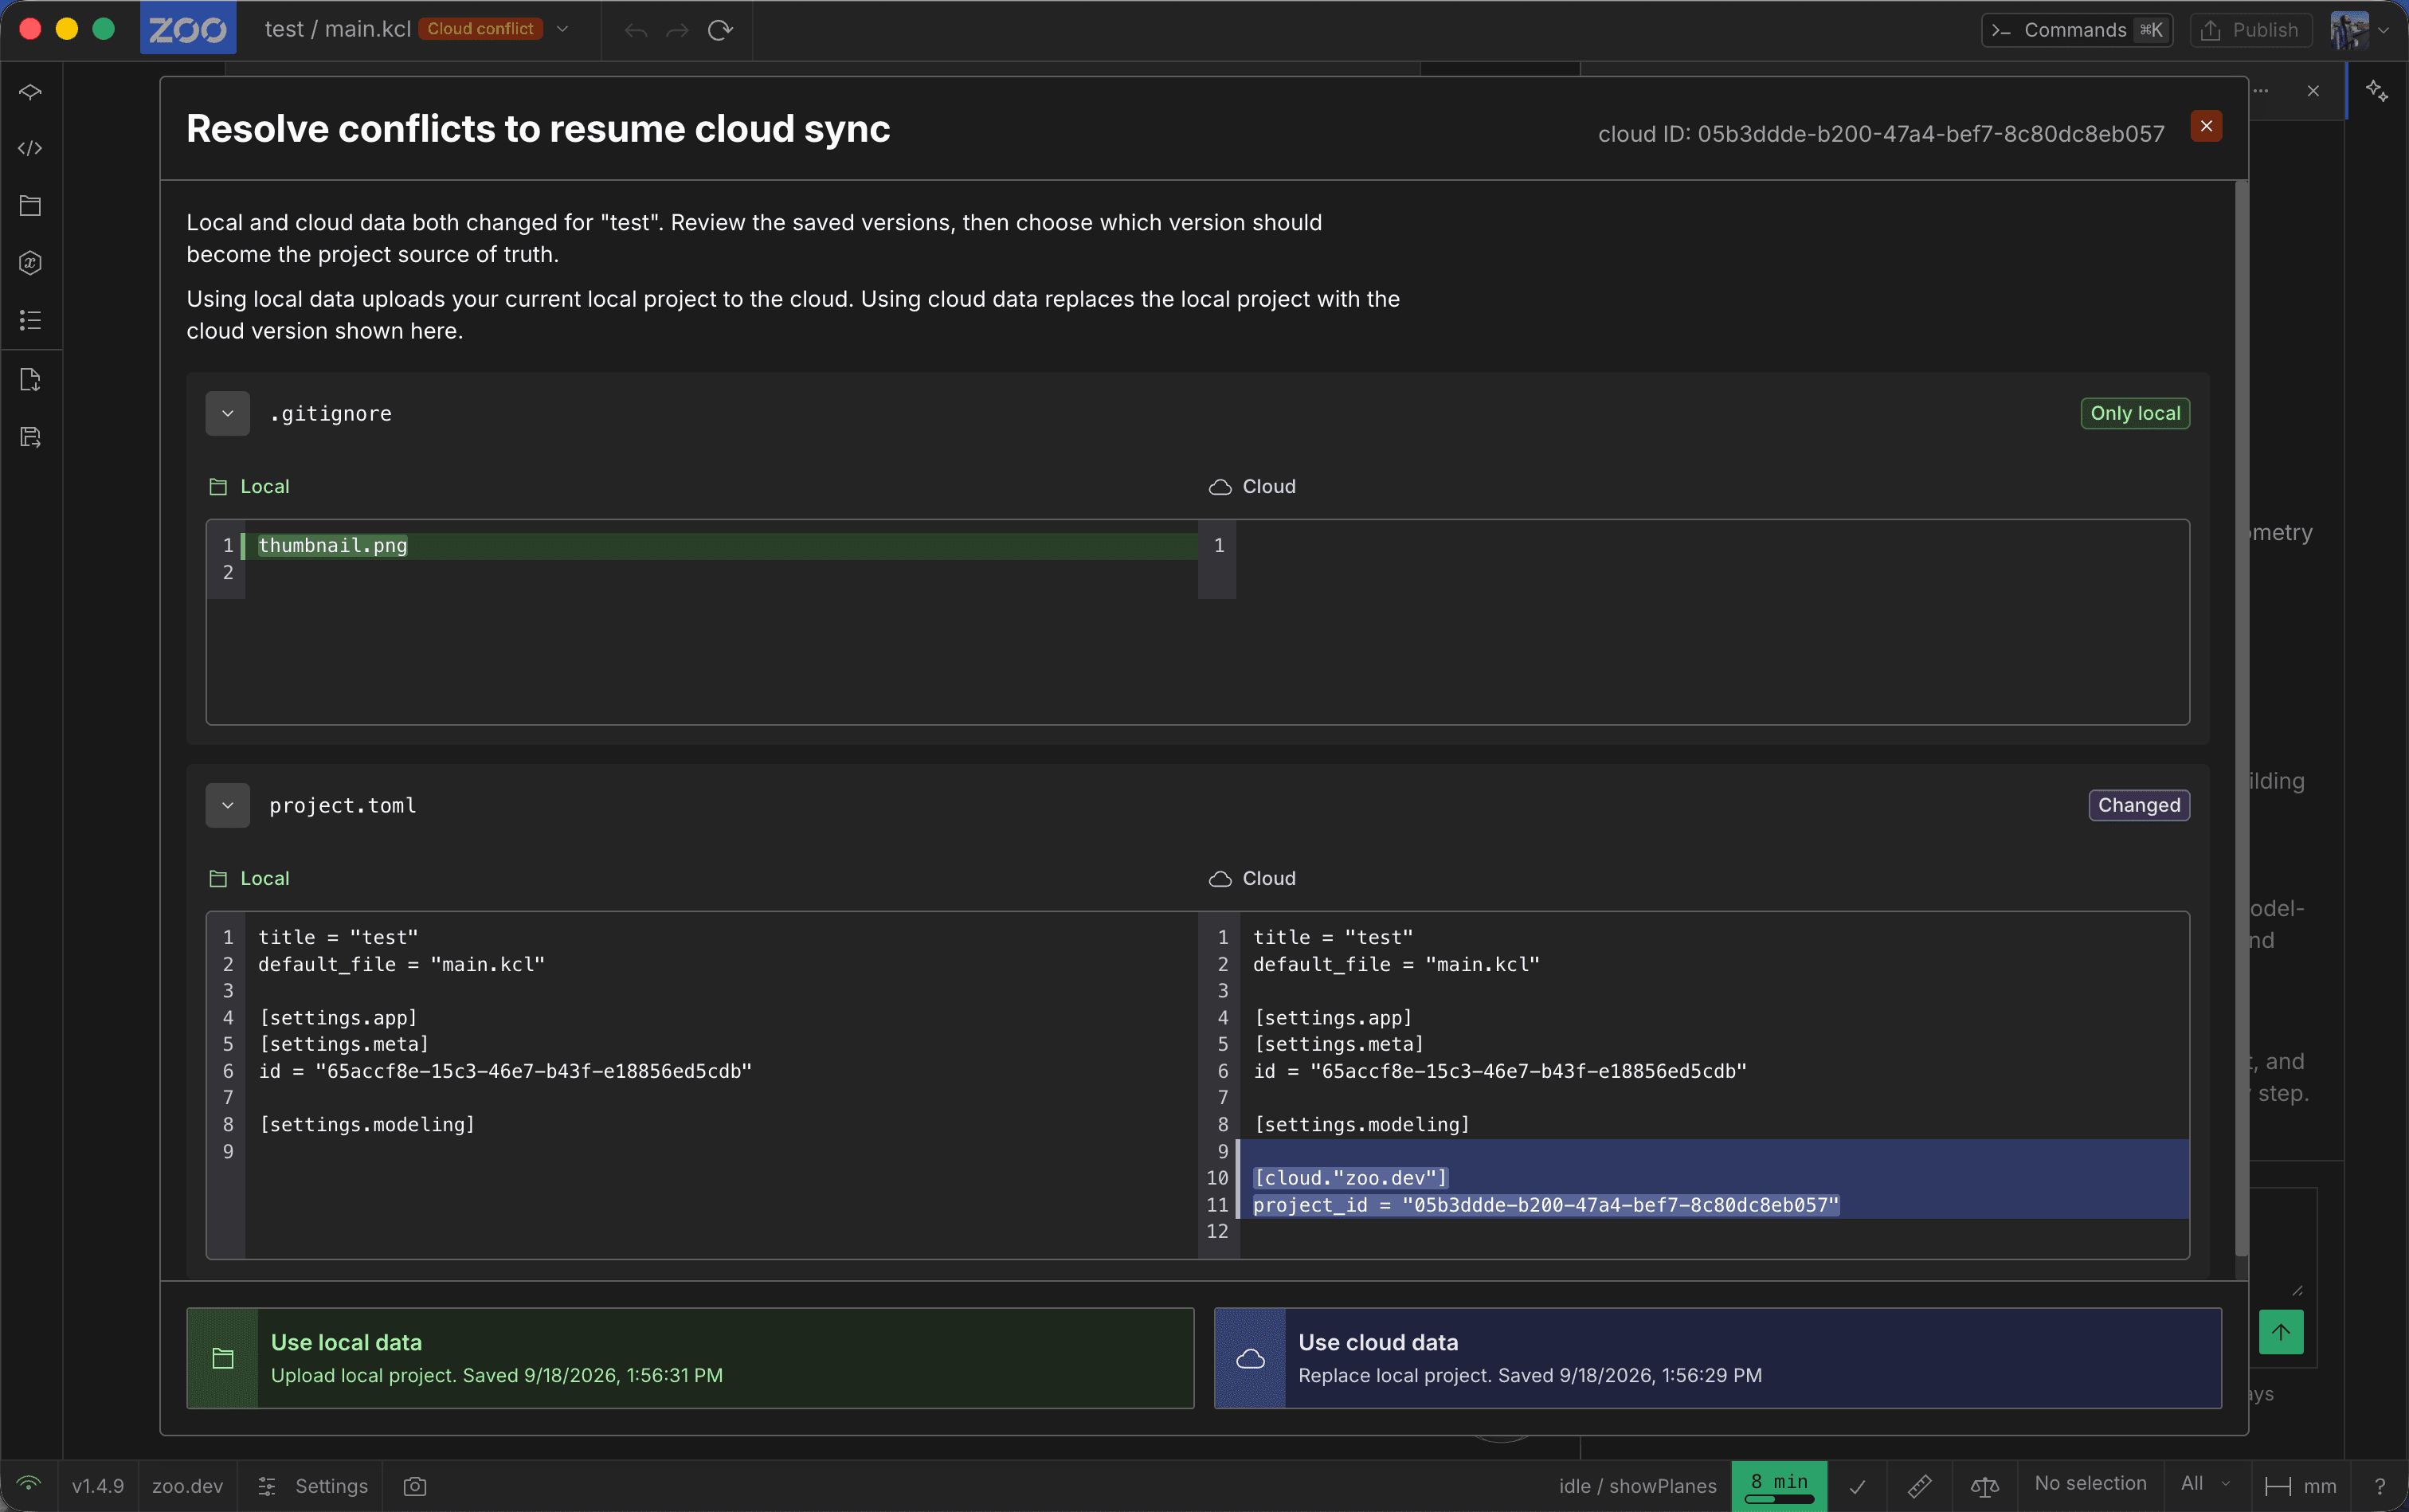This screenshot has height=1512, width=2409.
Task: Click the [cloud."zoo.dev"] line in cloud diff
Action: [x=1350, y=1178]
